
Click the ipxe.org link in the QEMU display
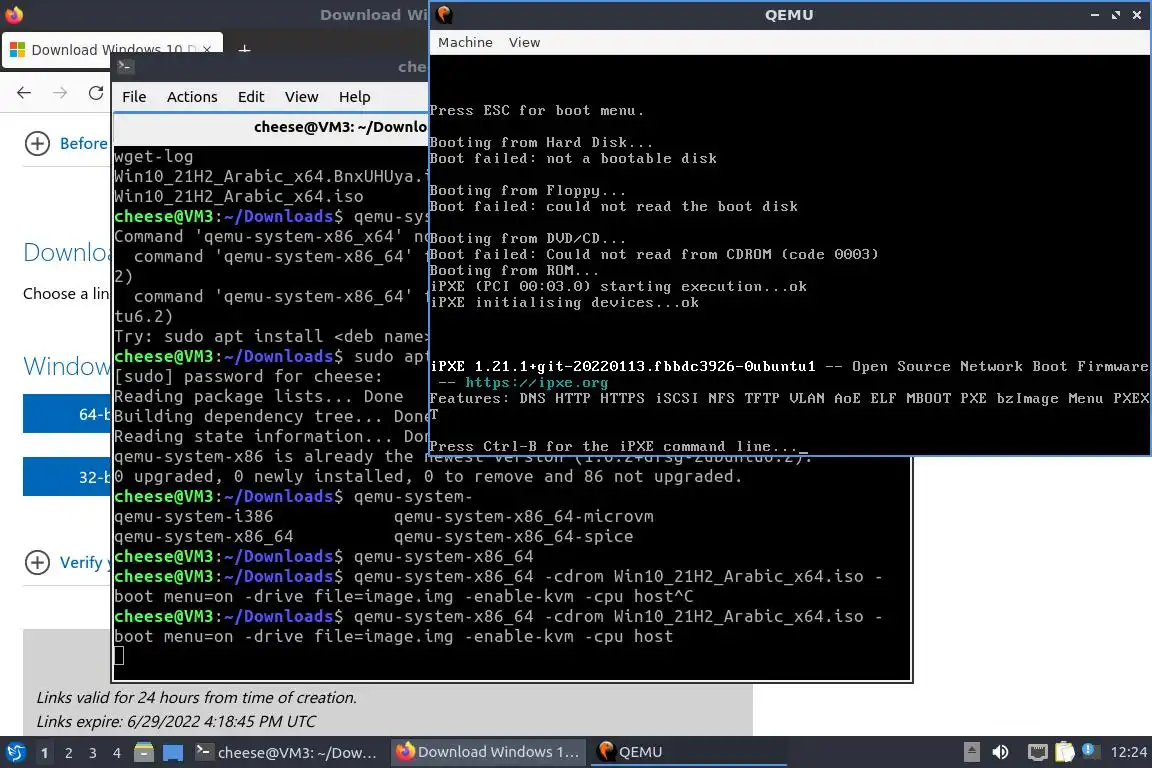tap(536, 382)
